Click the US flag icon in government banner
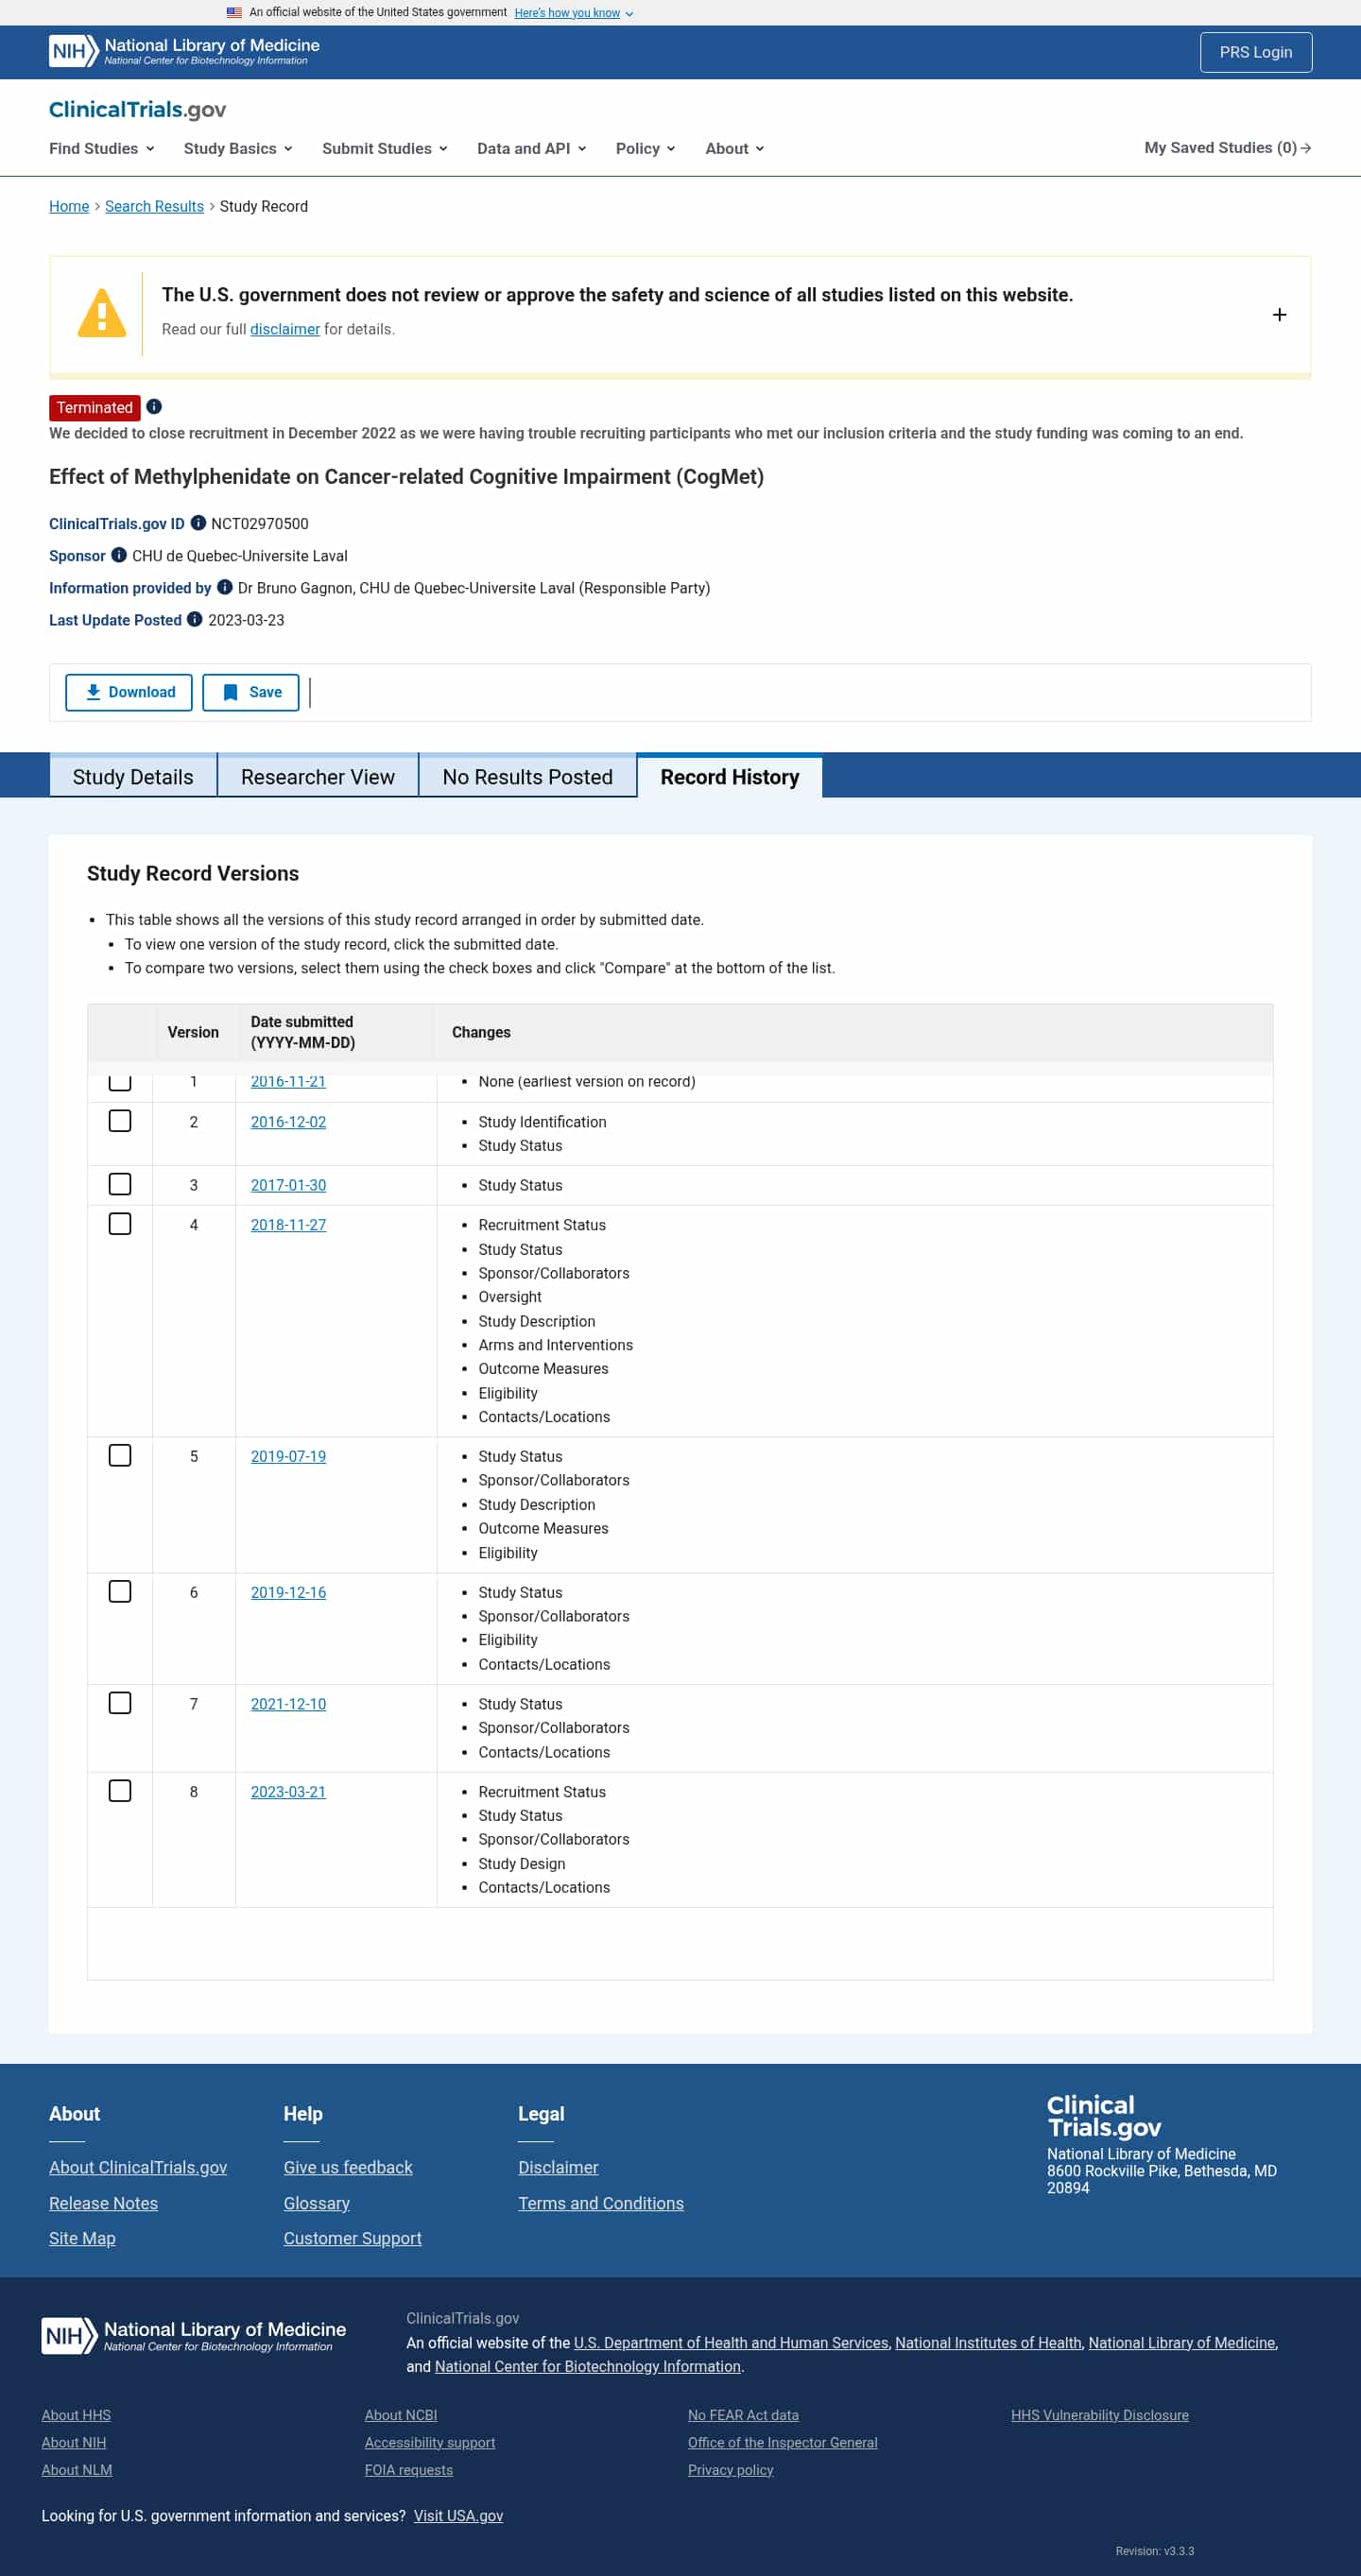This screenshot has height=2576, width=1361. pyautogui.click(x=234, y=12)
